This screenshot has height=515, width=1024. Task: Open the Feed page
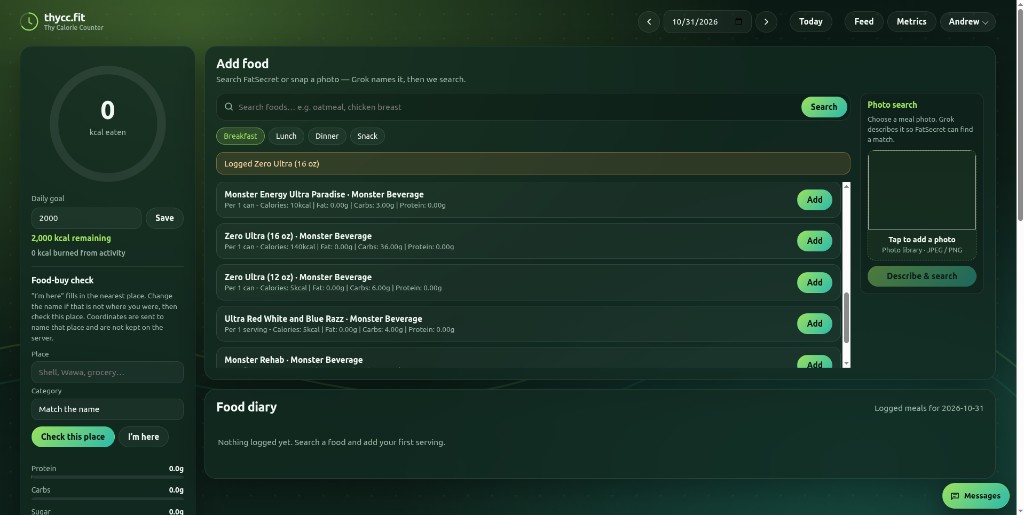(x=863, y=22)
